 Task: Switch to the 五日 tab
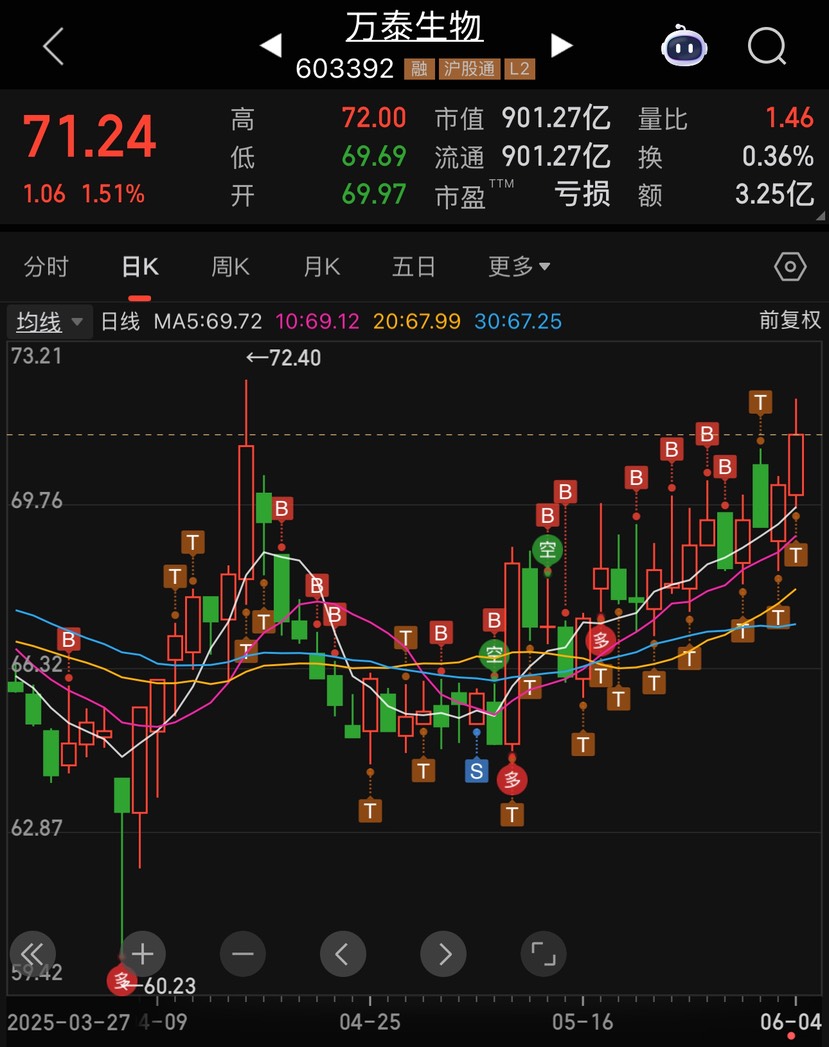(x=414, y=266)
